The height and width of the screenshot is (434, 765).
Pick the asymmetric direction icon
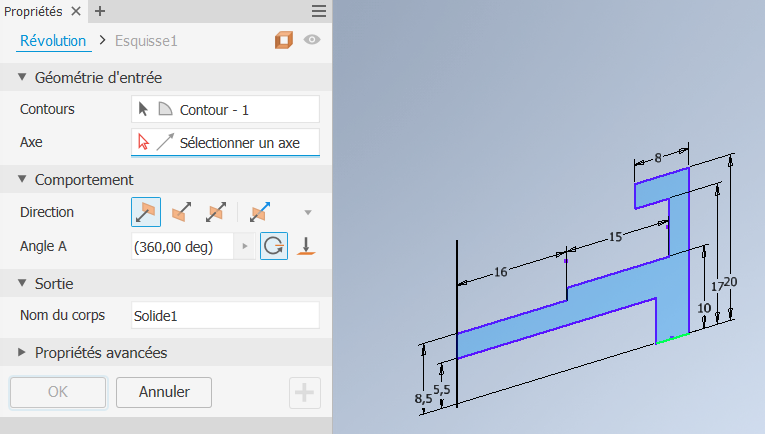point(260,212)
